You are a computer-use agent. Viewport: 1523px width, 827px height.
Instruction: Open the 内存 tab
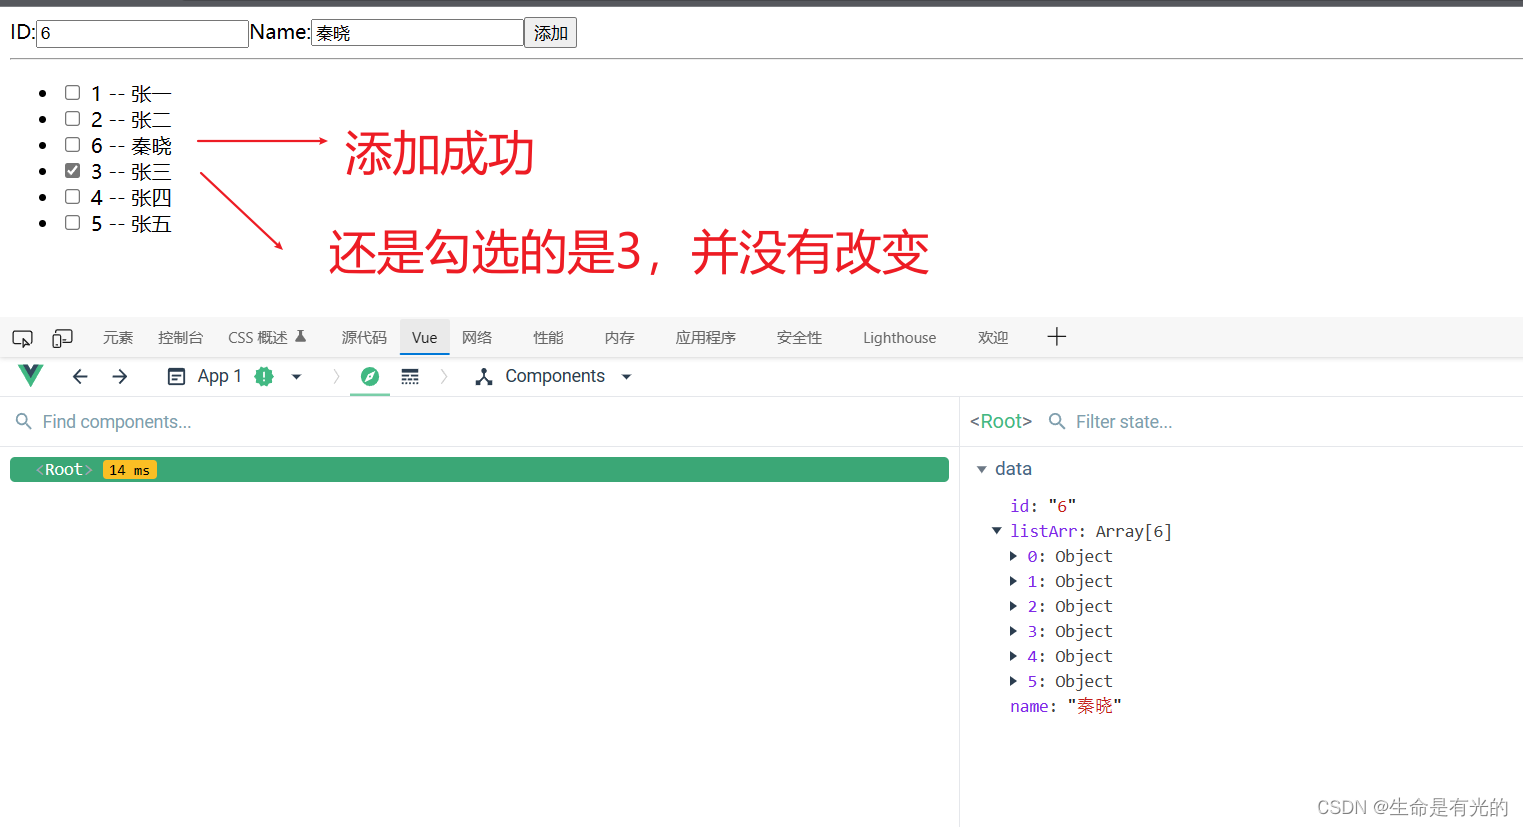(620, 338)
